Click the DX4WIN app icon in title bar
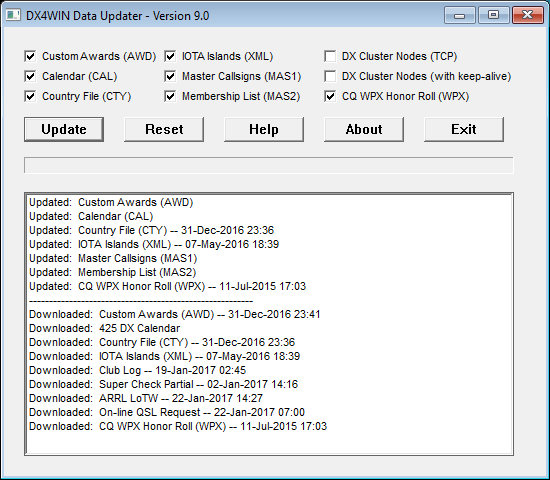 coord(13,15)
